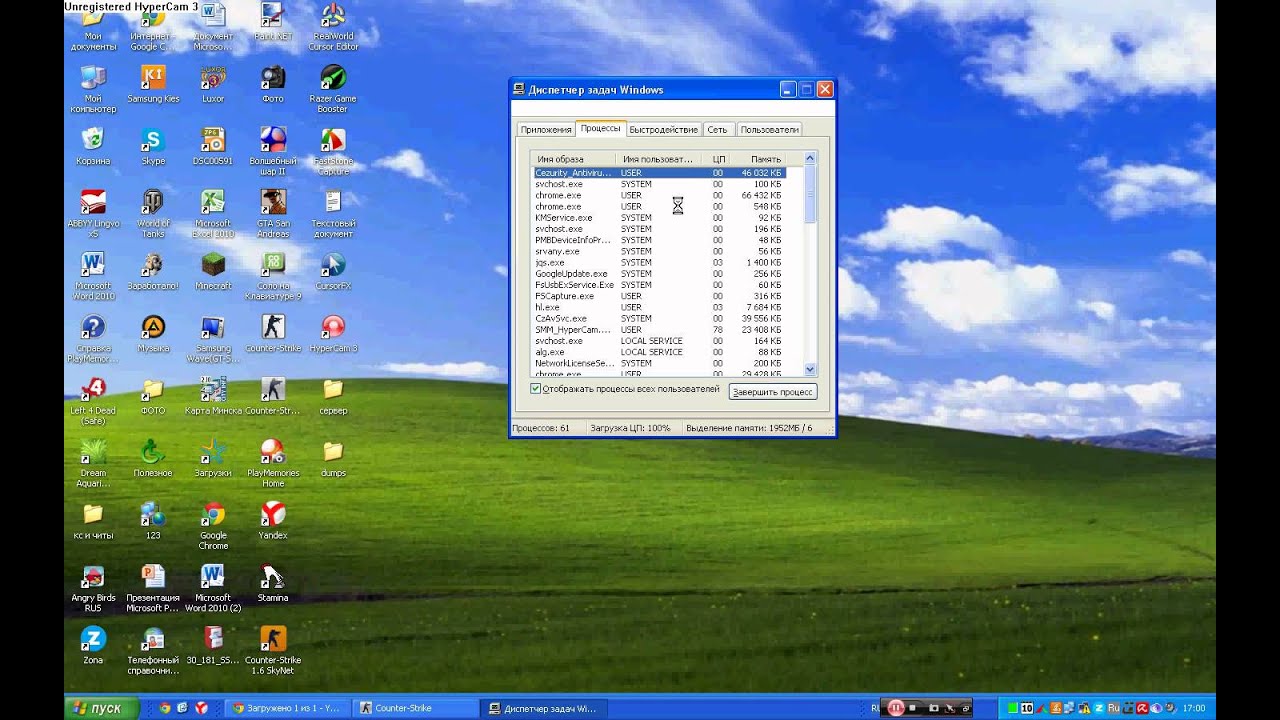Switch to the Быстродействие tab

click(x=664, y=129)
